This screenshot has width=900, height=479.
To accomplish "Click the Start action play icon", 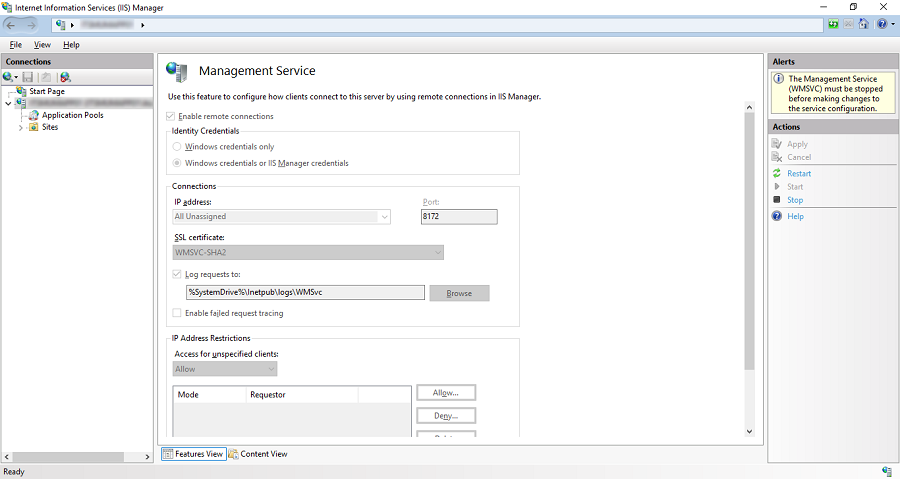I will 777,186.
